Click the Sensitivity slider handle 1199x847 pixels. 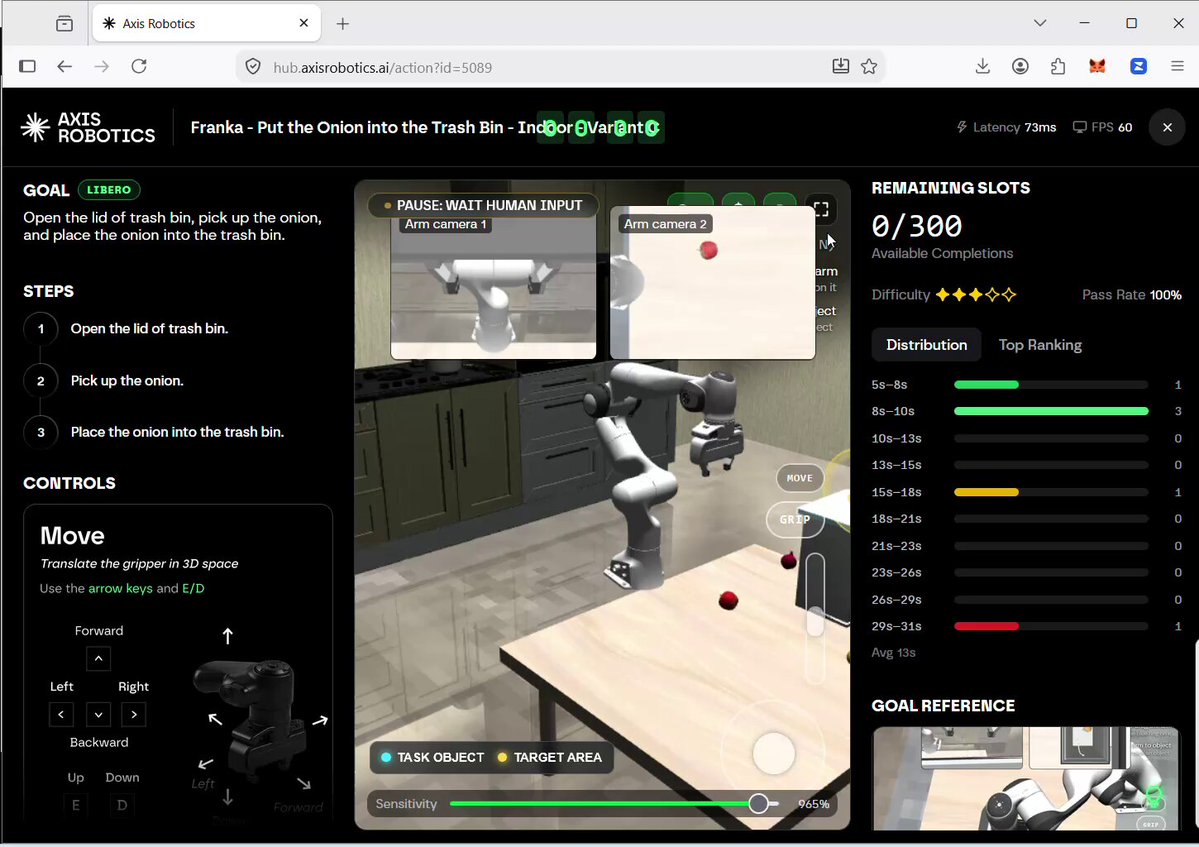click(759, 803)
